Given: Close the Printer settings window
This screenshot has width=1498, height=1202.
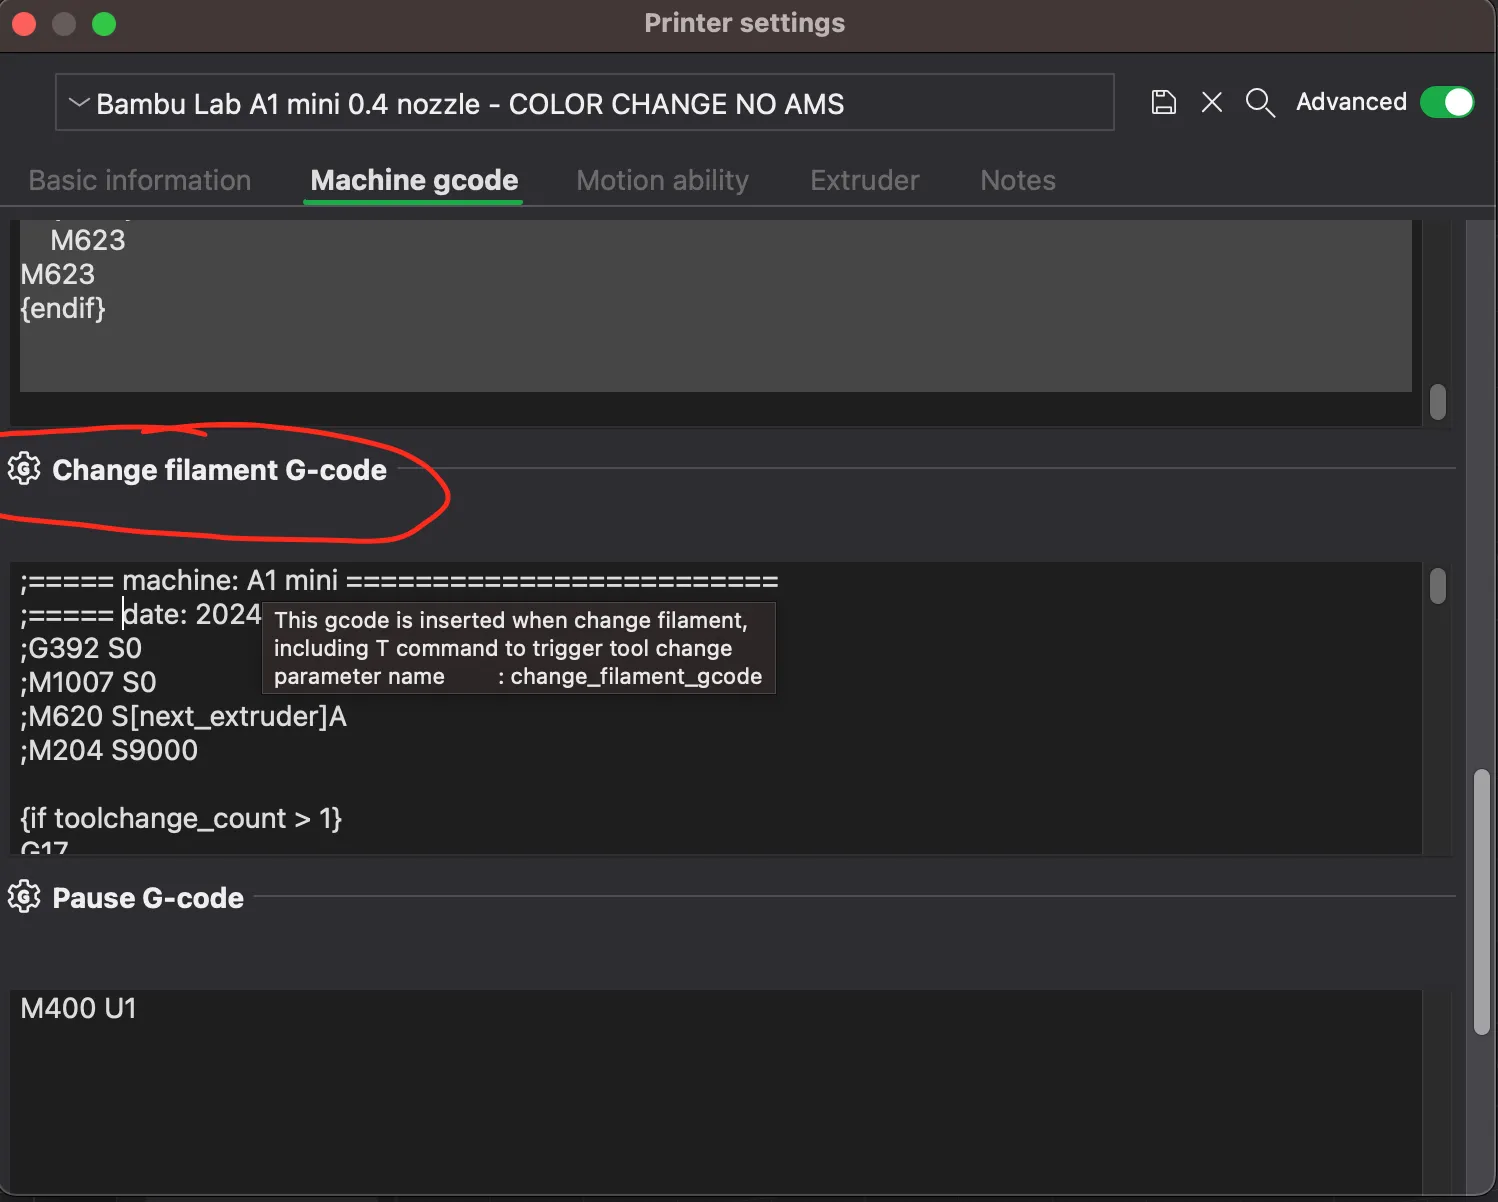Looking at the screenshot, I should click(x=24, y=23).
